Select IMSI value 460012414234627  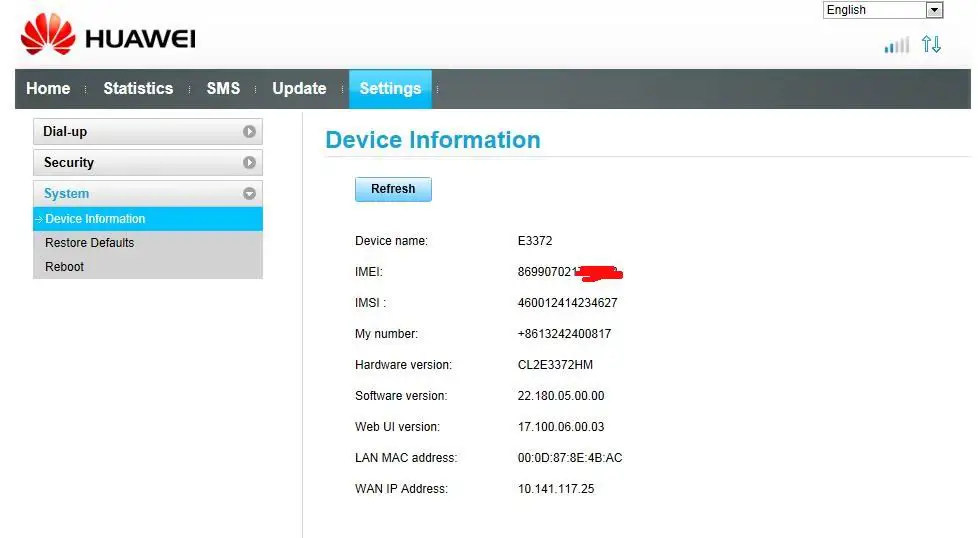[567, 303]
